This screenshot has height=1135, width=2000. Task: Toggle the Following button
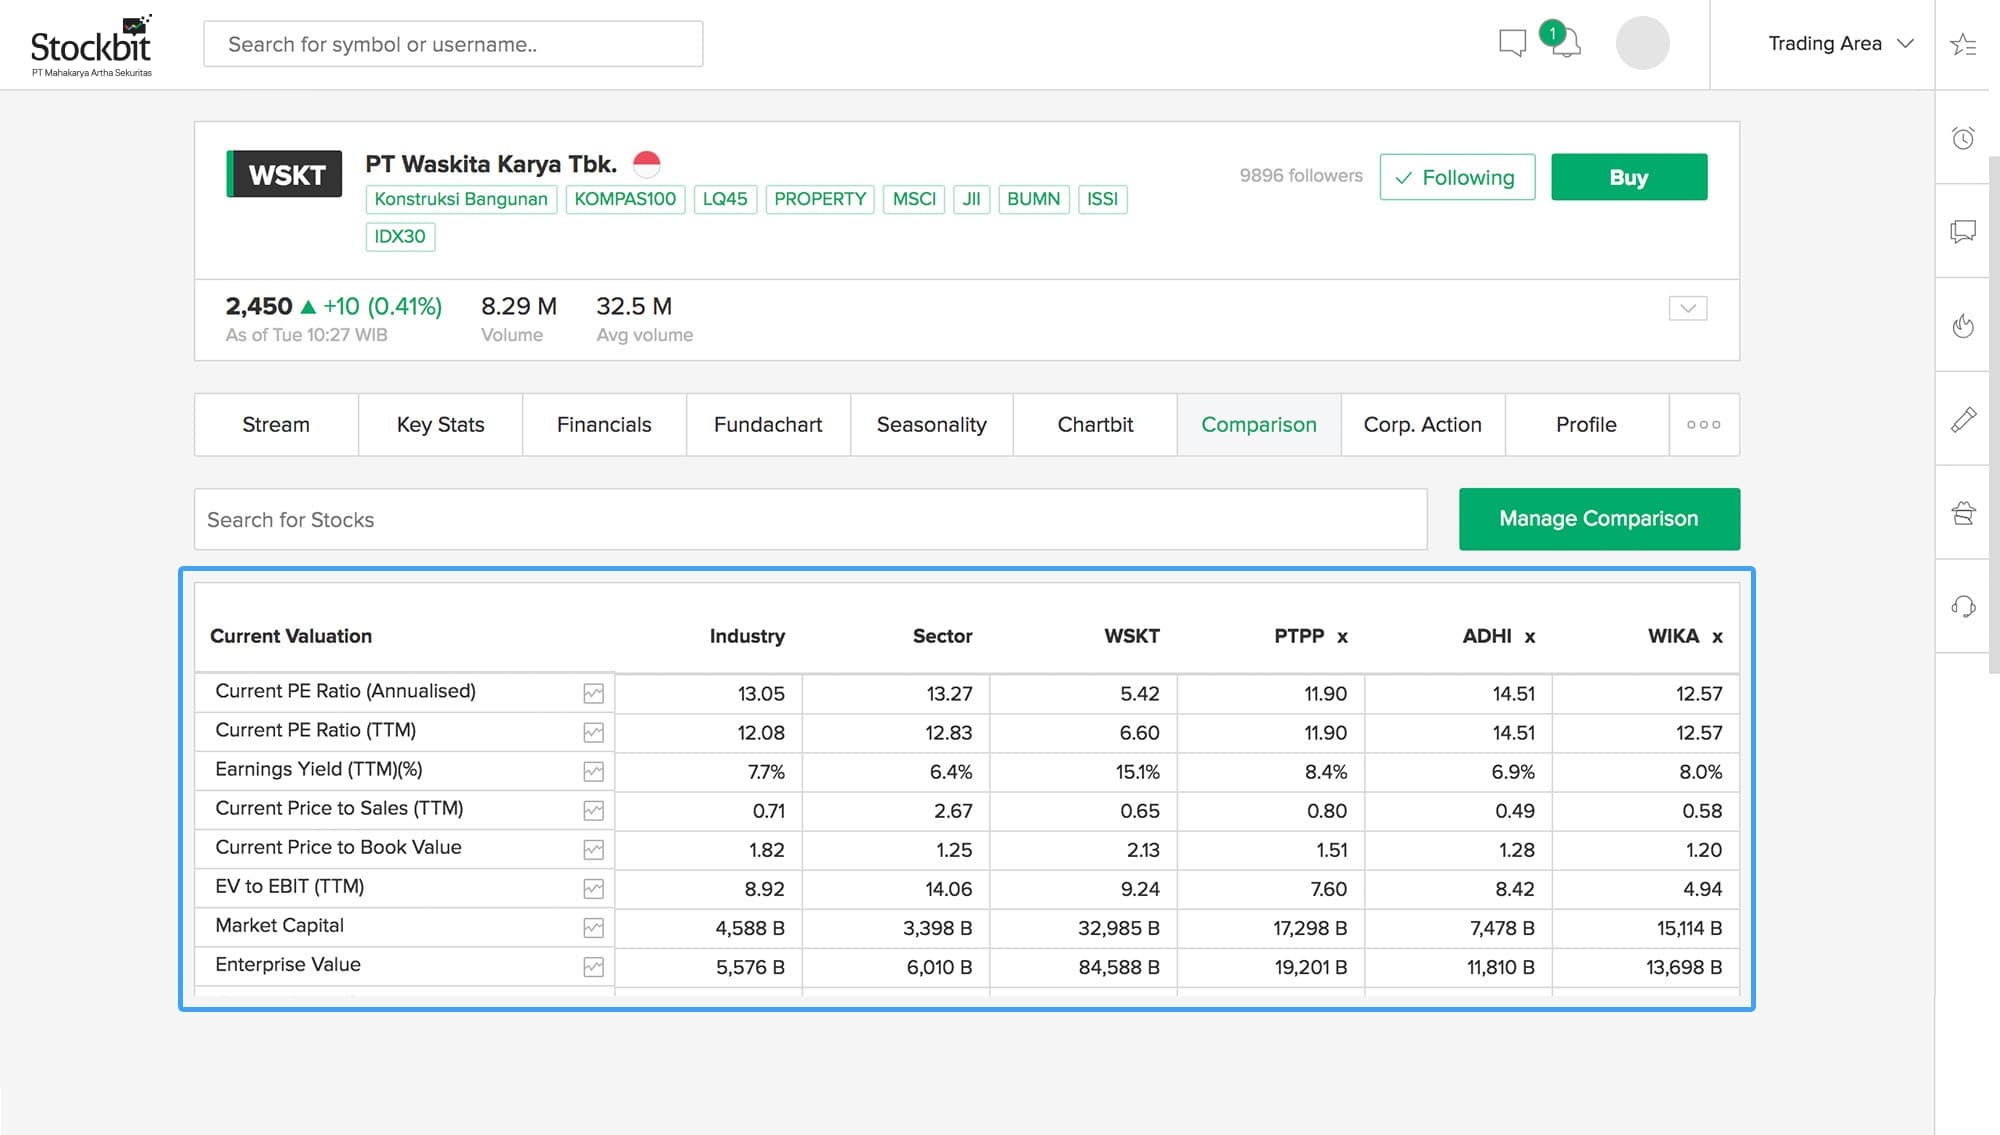1457,177
